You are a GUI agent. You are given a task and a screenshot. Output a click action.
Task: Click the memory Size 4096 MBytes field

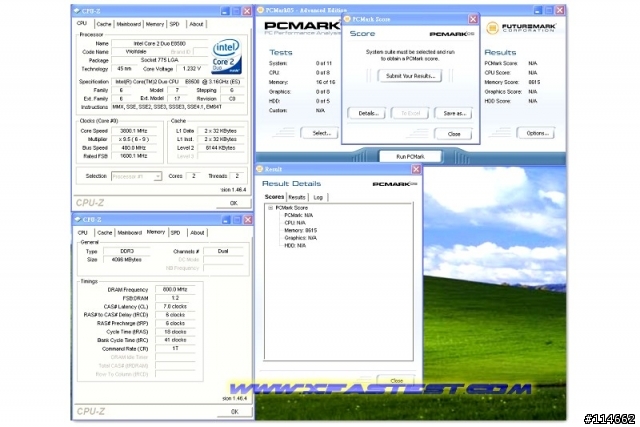tap(127, 260)
